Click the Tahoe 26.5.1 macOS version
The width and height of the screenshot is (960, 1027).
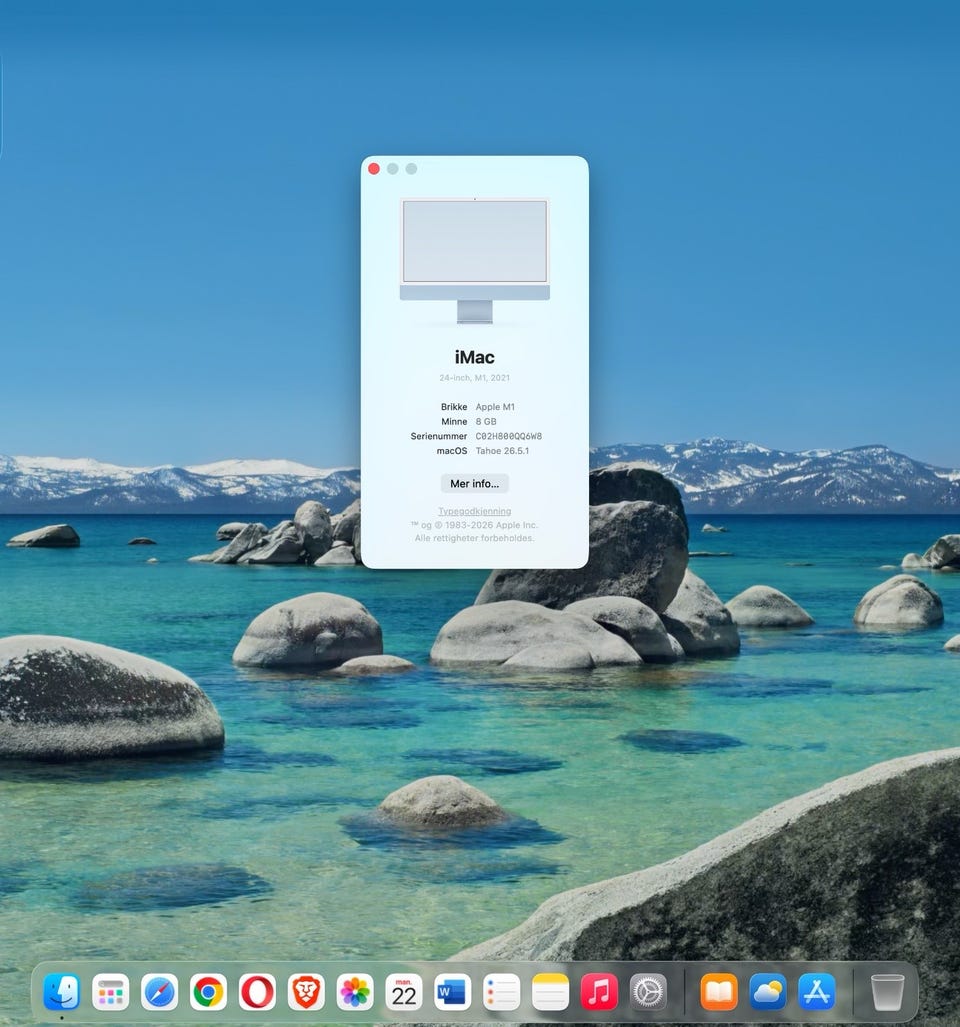502,451
